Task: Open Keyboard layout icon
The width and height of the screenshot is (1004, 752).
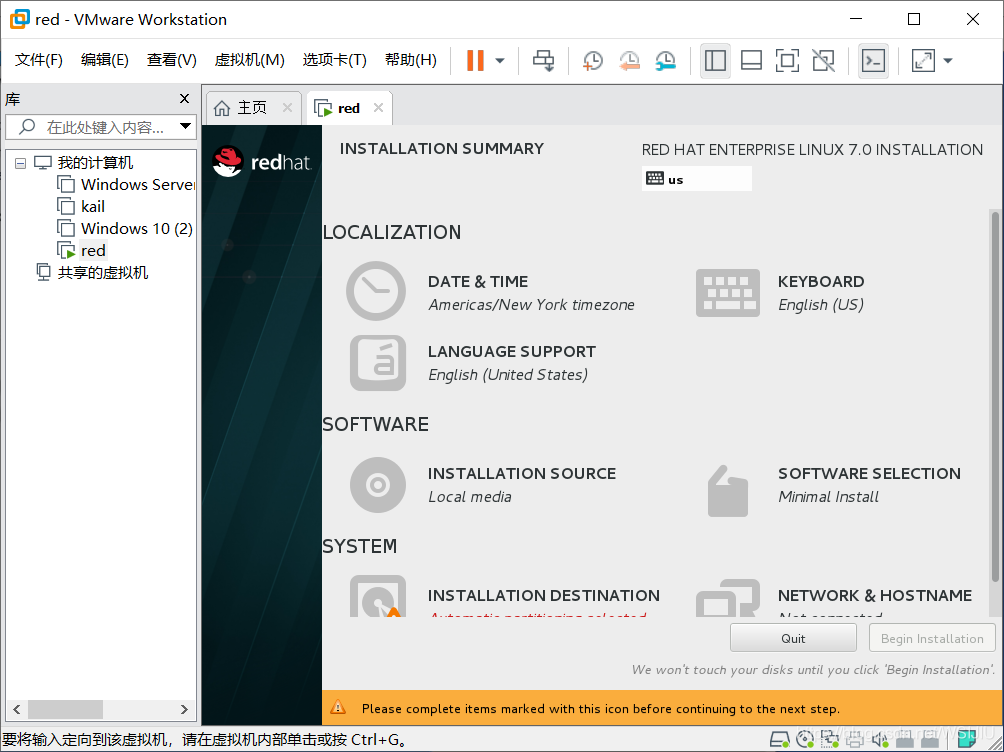Action: tap(728, 293)
